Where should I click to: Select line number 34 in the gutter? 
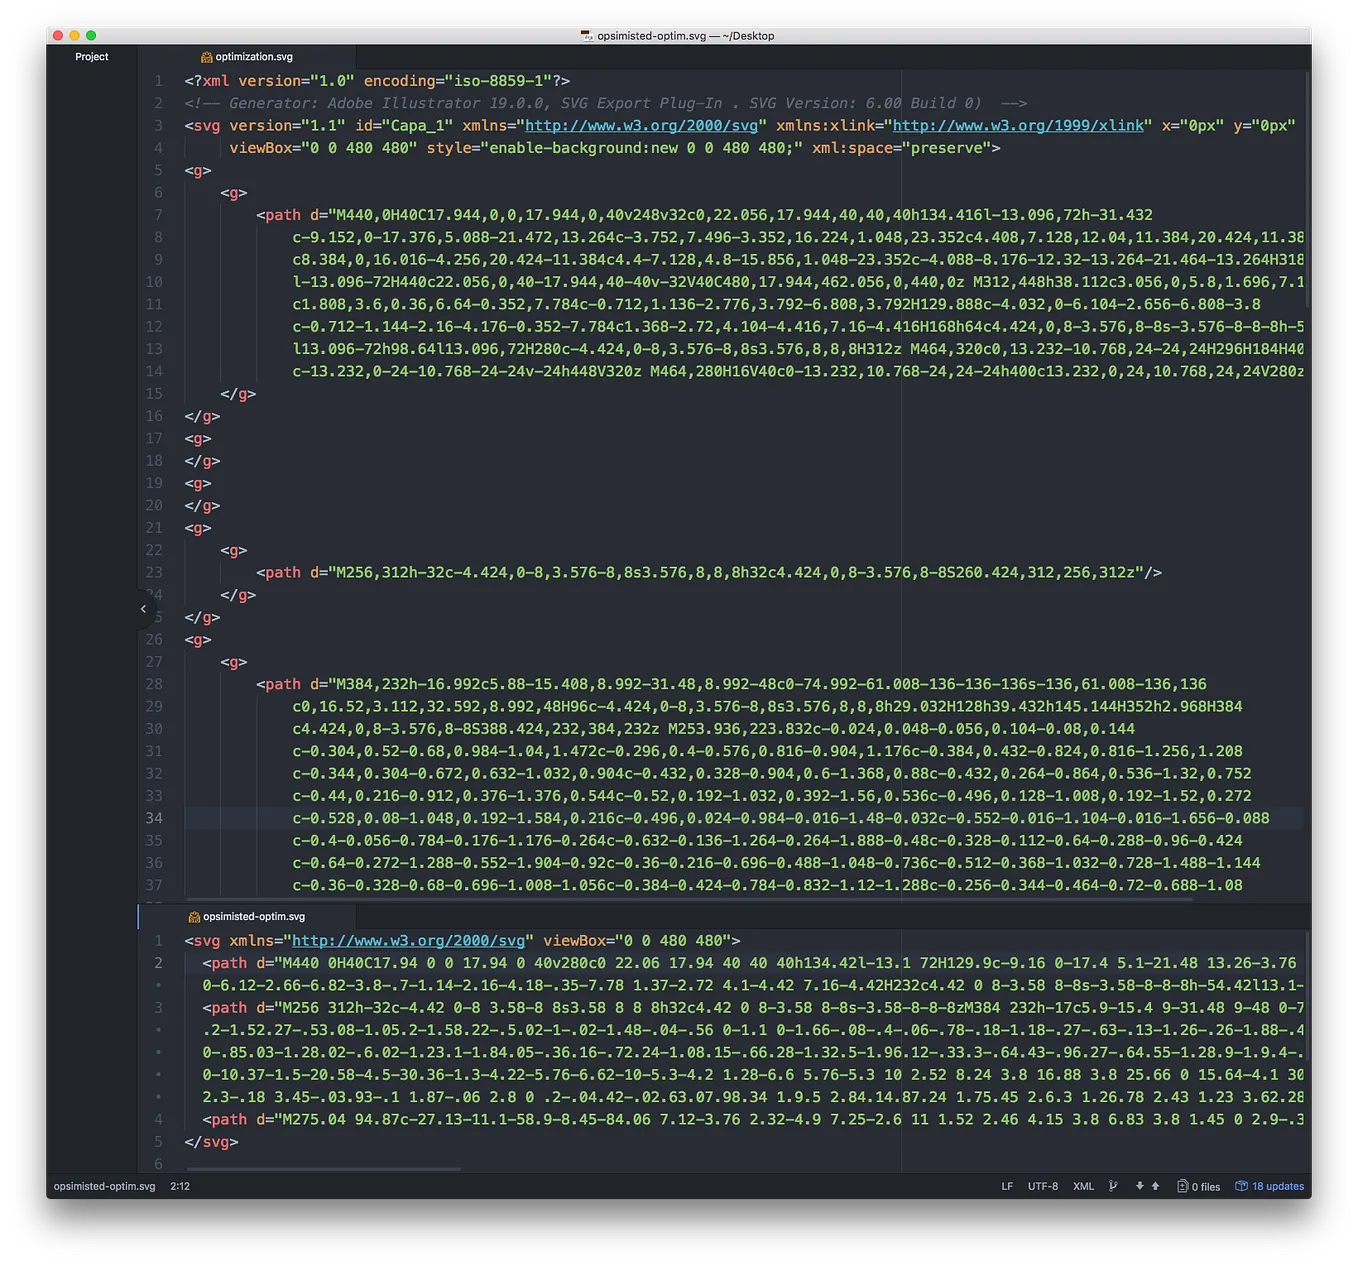154,818
